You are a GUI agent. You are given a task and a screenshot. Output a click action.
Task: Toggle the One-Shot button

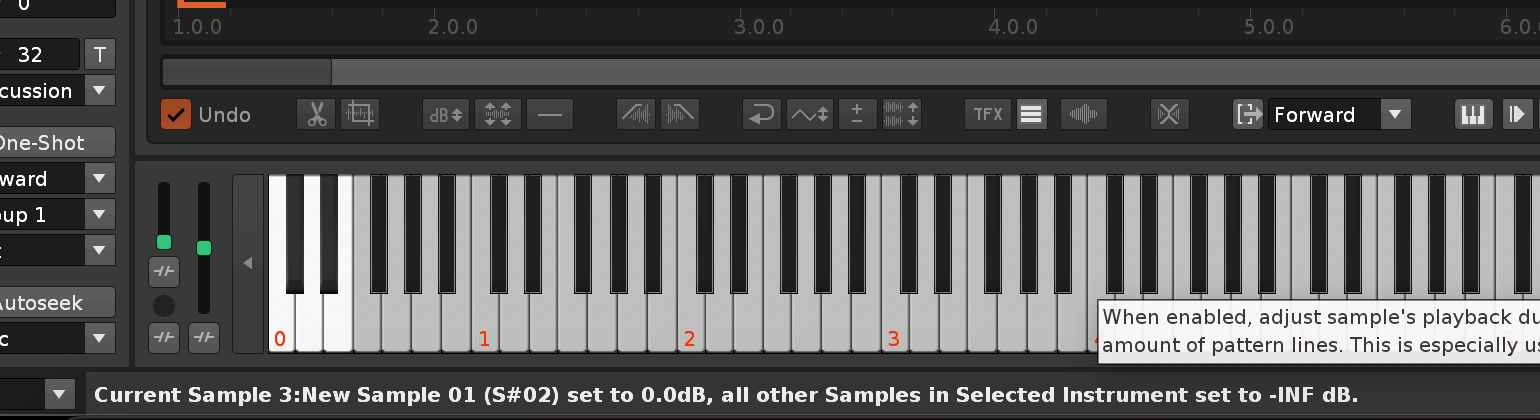(50, 143)
